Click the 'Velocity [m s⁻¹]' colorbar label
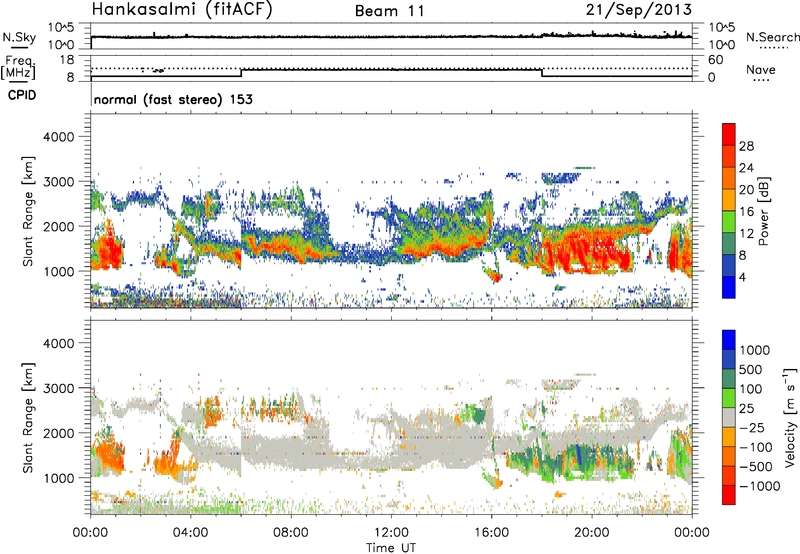 click(x=790, y=417)
